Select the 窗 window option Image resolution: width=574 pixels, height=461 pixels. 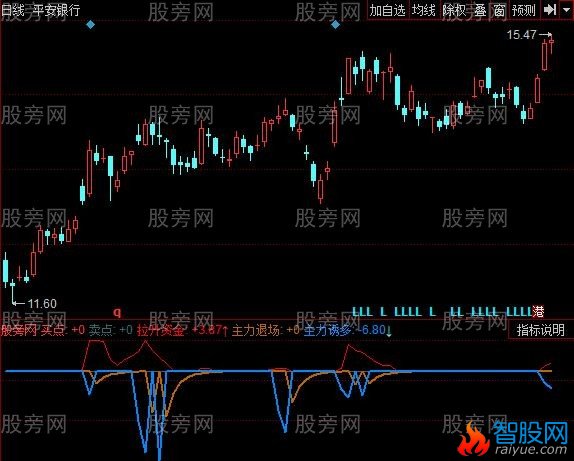tap(499, 10)
